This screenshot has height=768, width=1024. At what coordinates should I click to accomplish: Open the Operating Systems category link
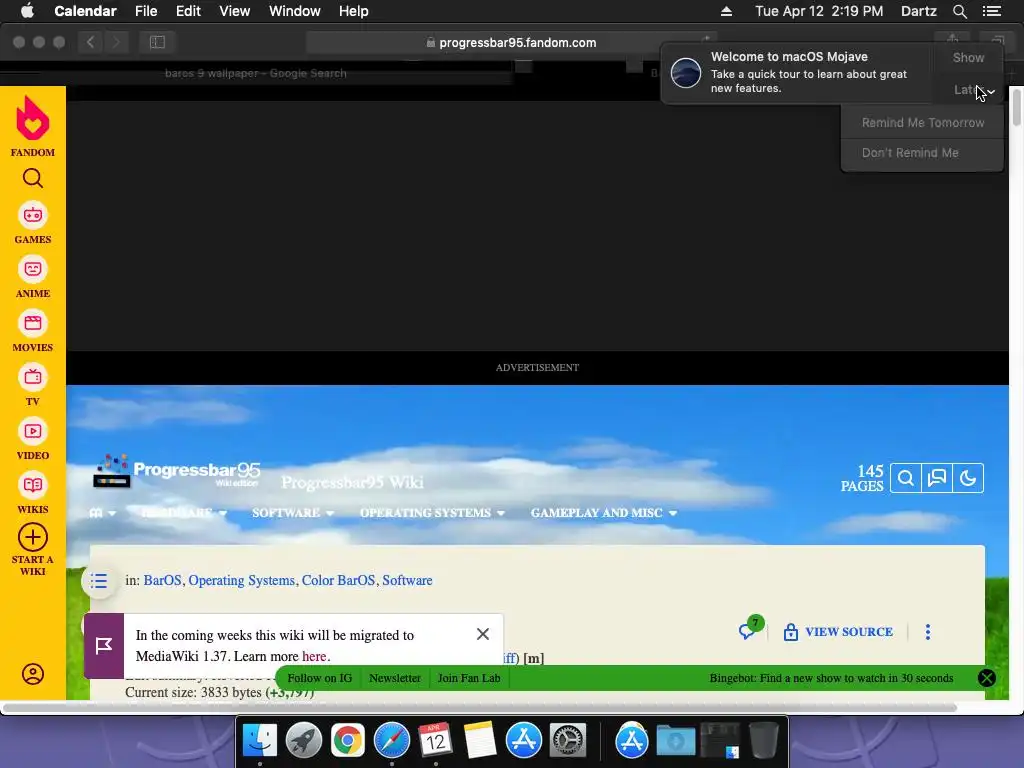[242, 580]
